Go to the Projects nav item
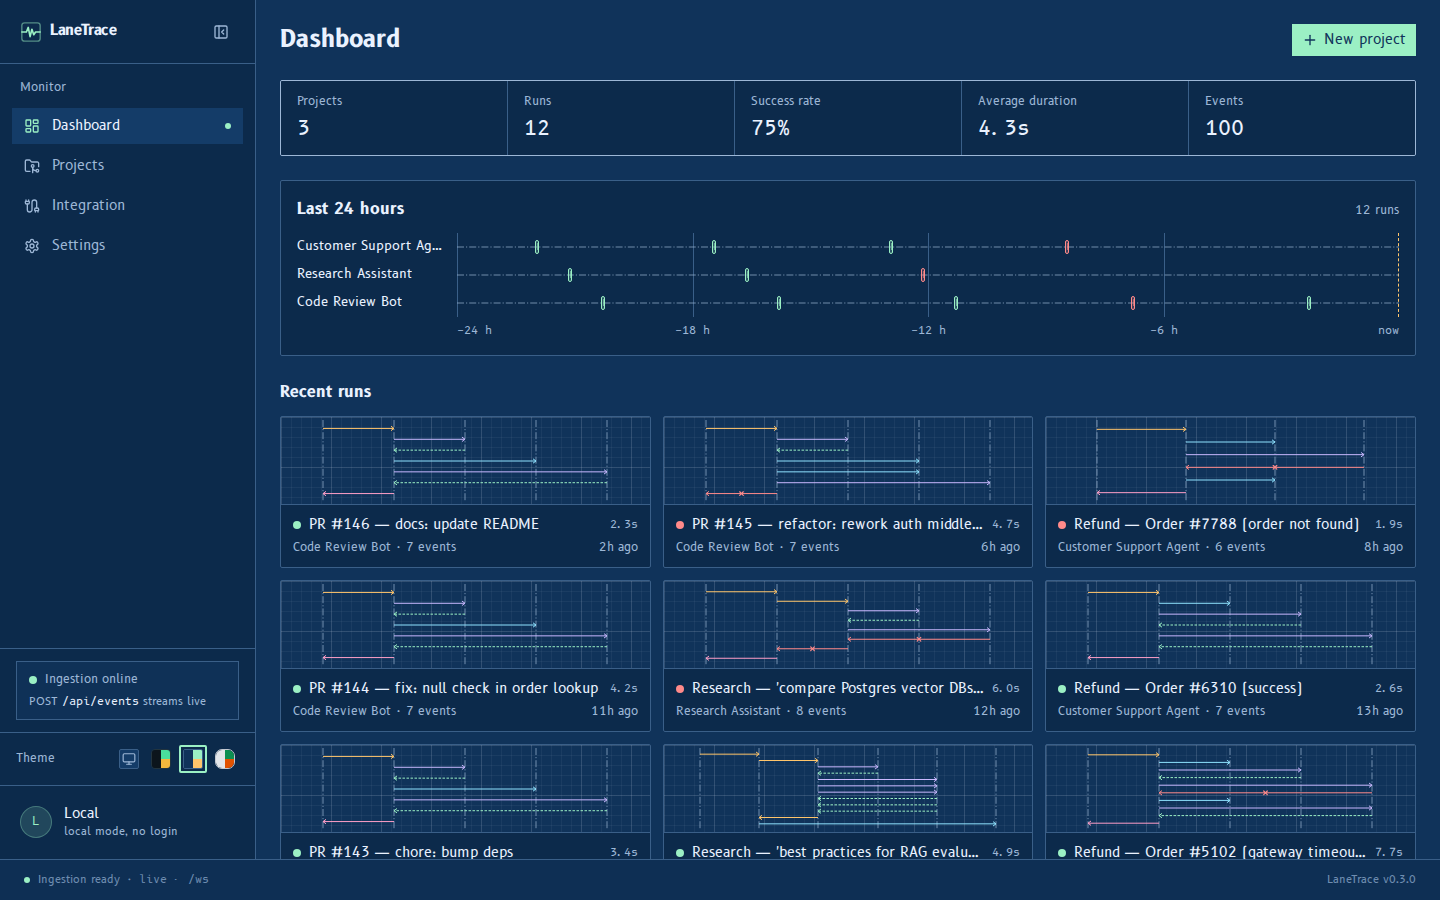 pos(127,166)
